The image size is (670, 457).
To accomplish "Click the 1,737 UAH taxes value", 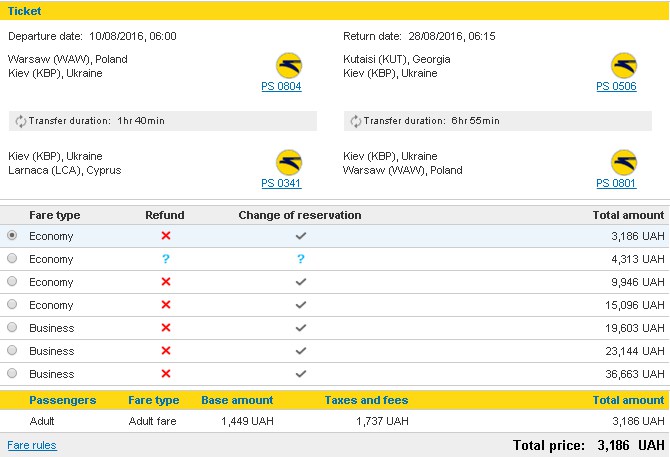I will tap(382, 422).
